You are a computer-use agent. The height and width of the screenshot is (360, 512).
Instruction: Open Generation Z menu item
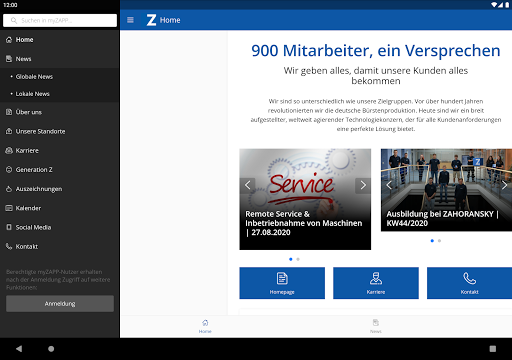pyautogui.click(x=60, y=170)
